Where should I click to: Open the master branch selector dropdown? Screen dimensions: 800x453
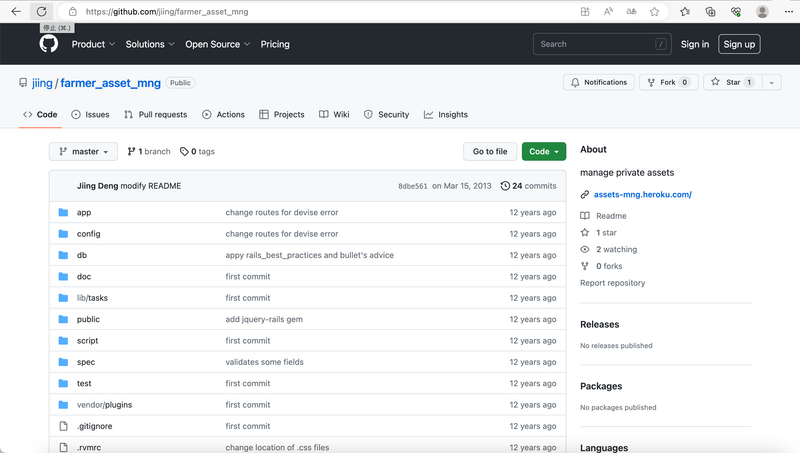(x=83, y=152)
